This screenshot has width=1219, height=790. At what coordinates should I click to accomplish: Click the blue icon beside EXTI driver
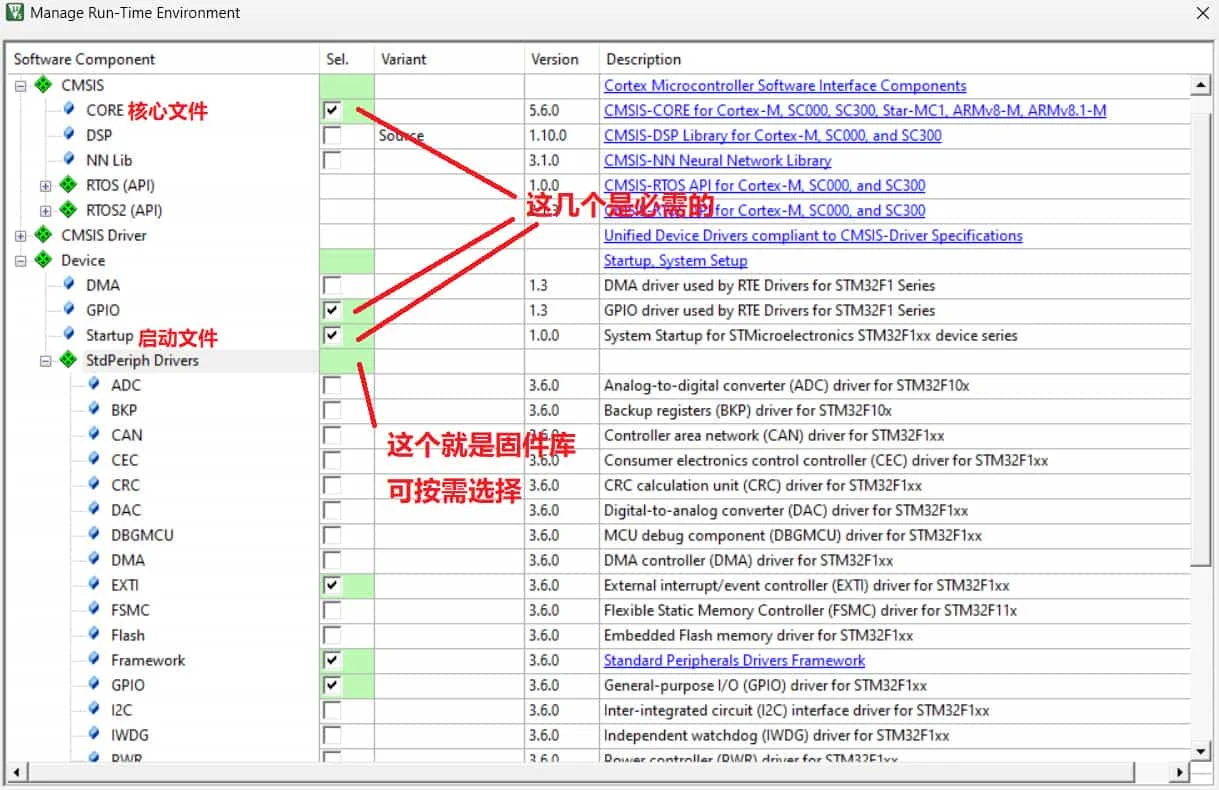[94, 585]
